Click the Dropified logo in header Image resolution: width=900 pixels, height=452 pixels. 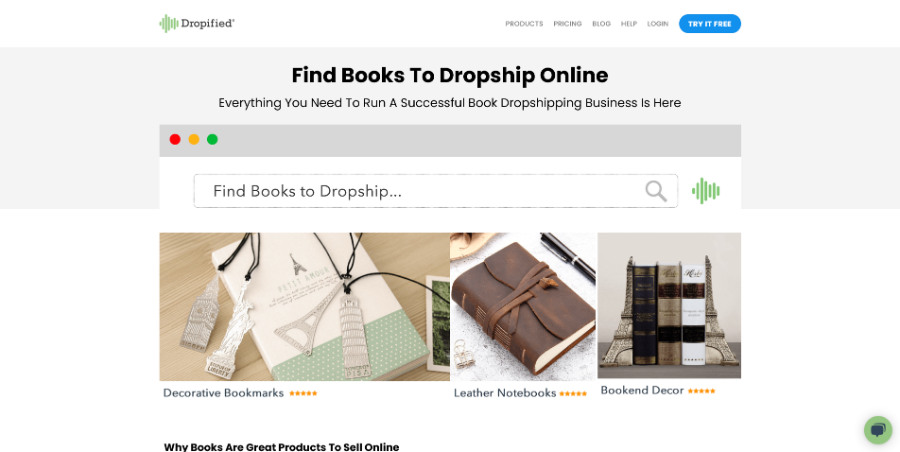[197, 24]
